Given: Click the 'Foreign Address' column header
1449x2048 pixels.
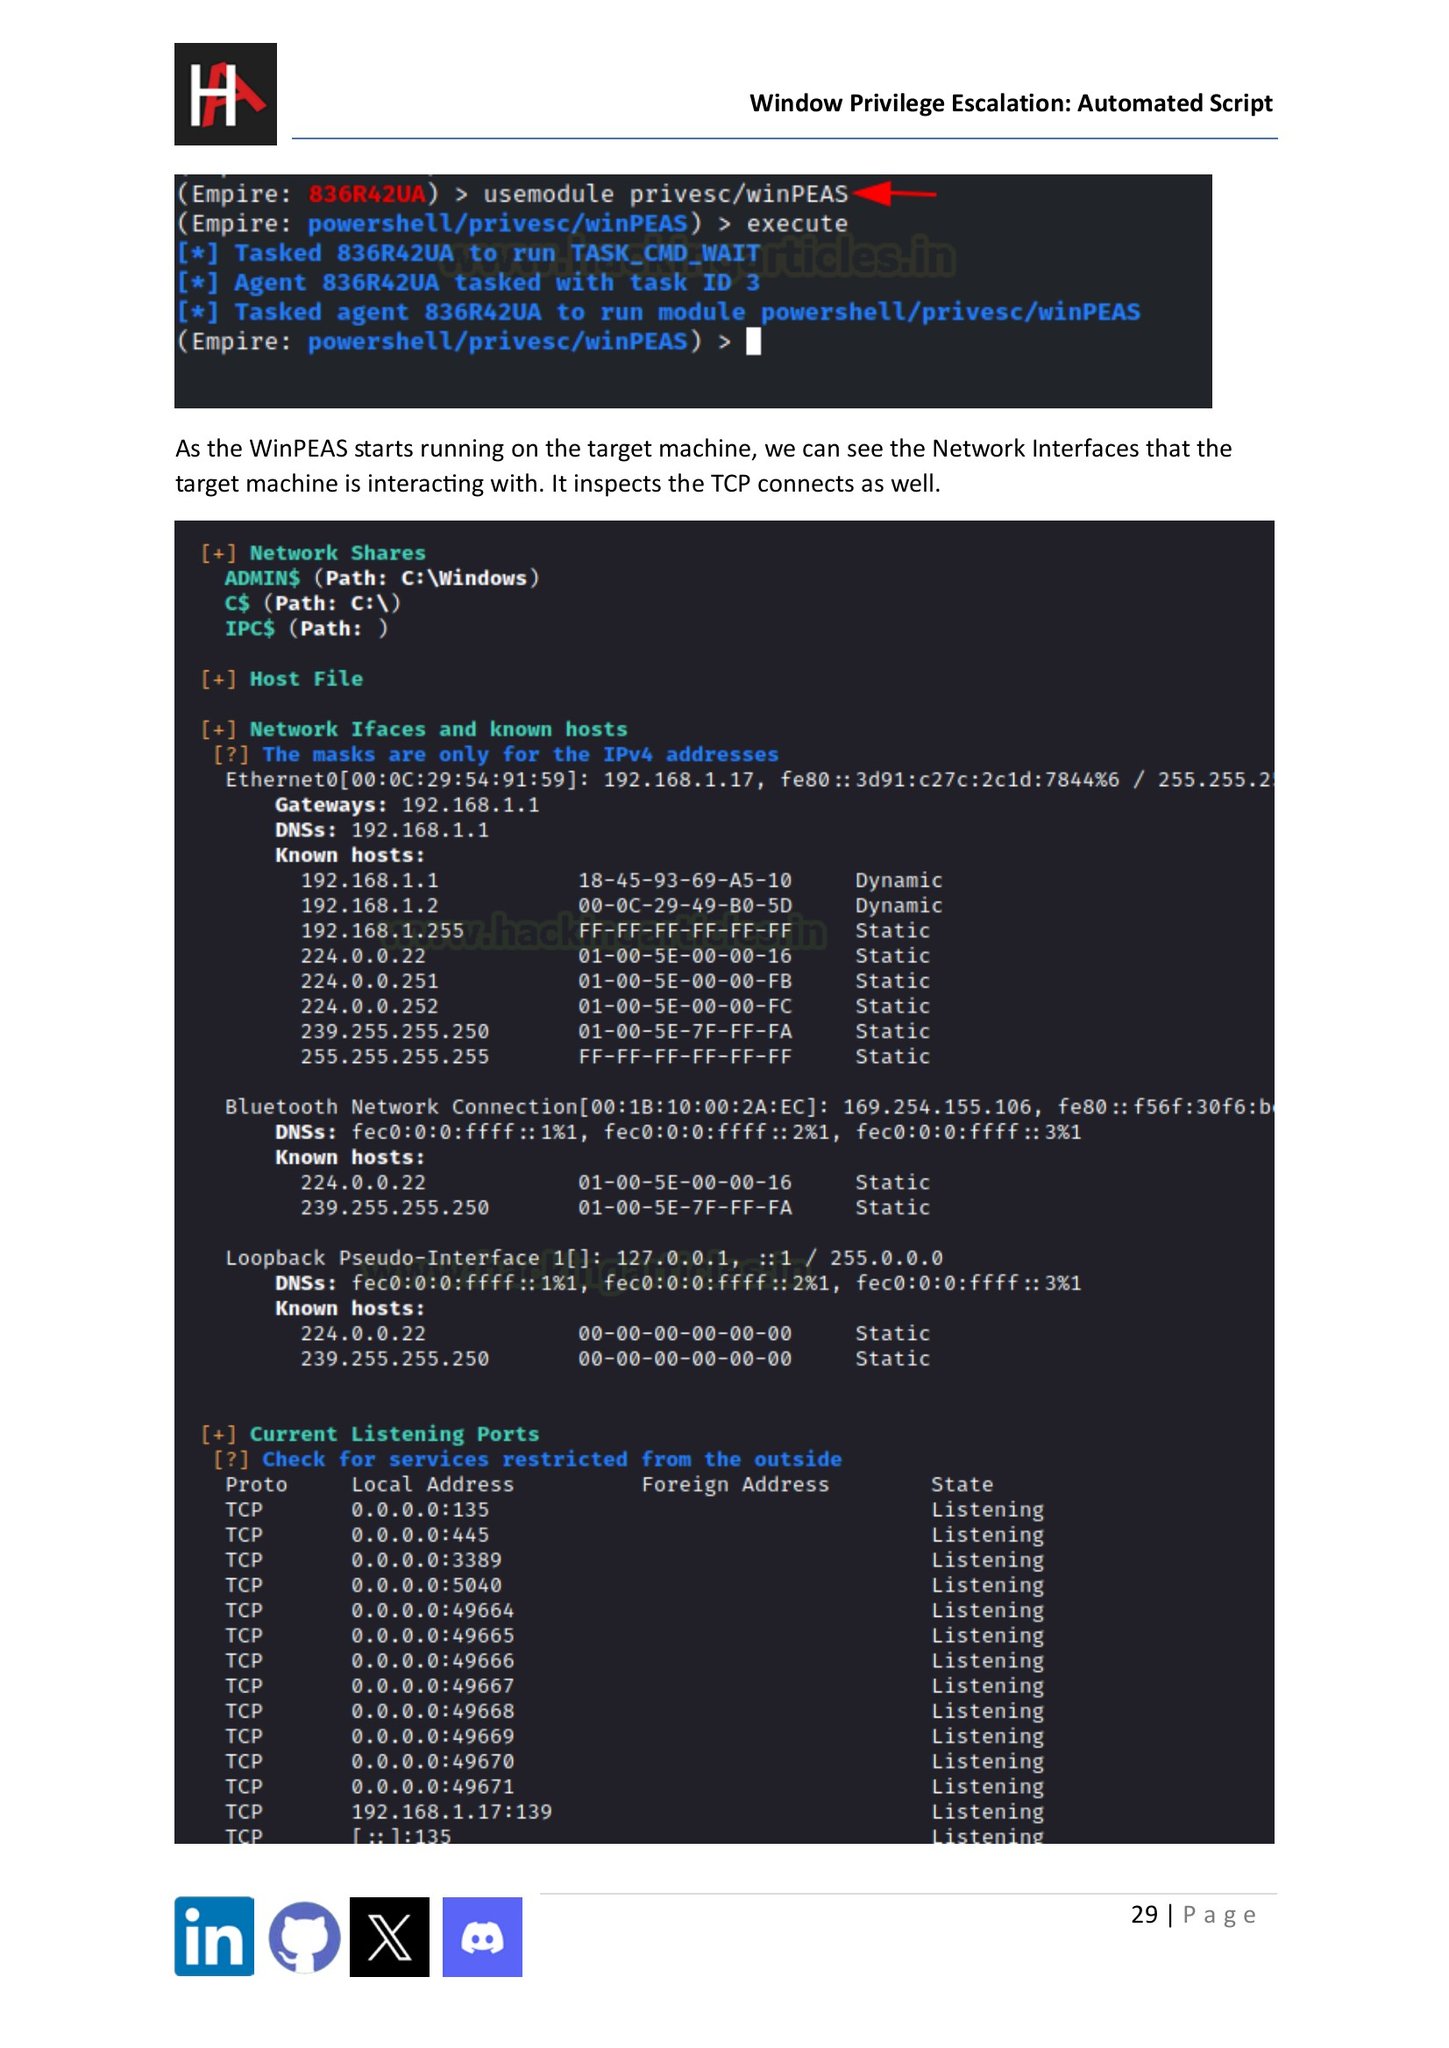Looking at the screenshot, I should point(735,1485).
